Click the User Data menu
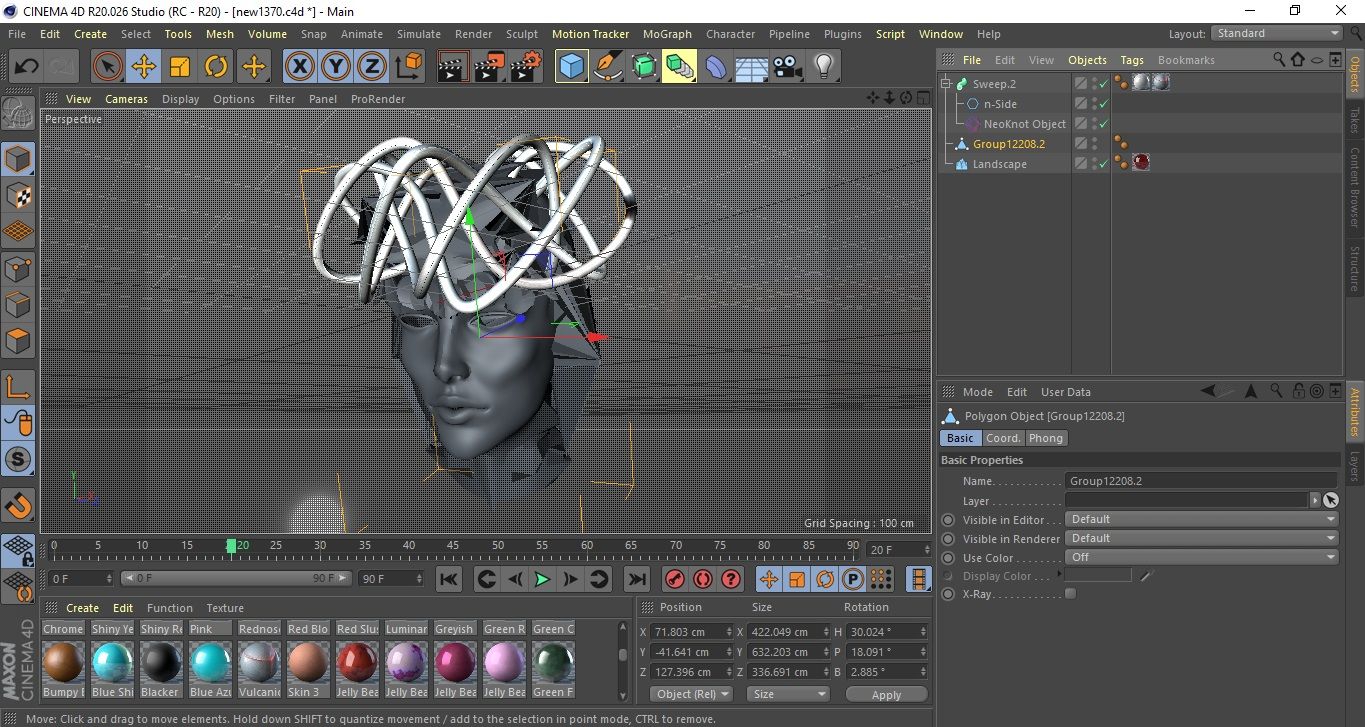 point(1066,392)
